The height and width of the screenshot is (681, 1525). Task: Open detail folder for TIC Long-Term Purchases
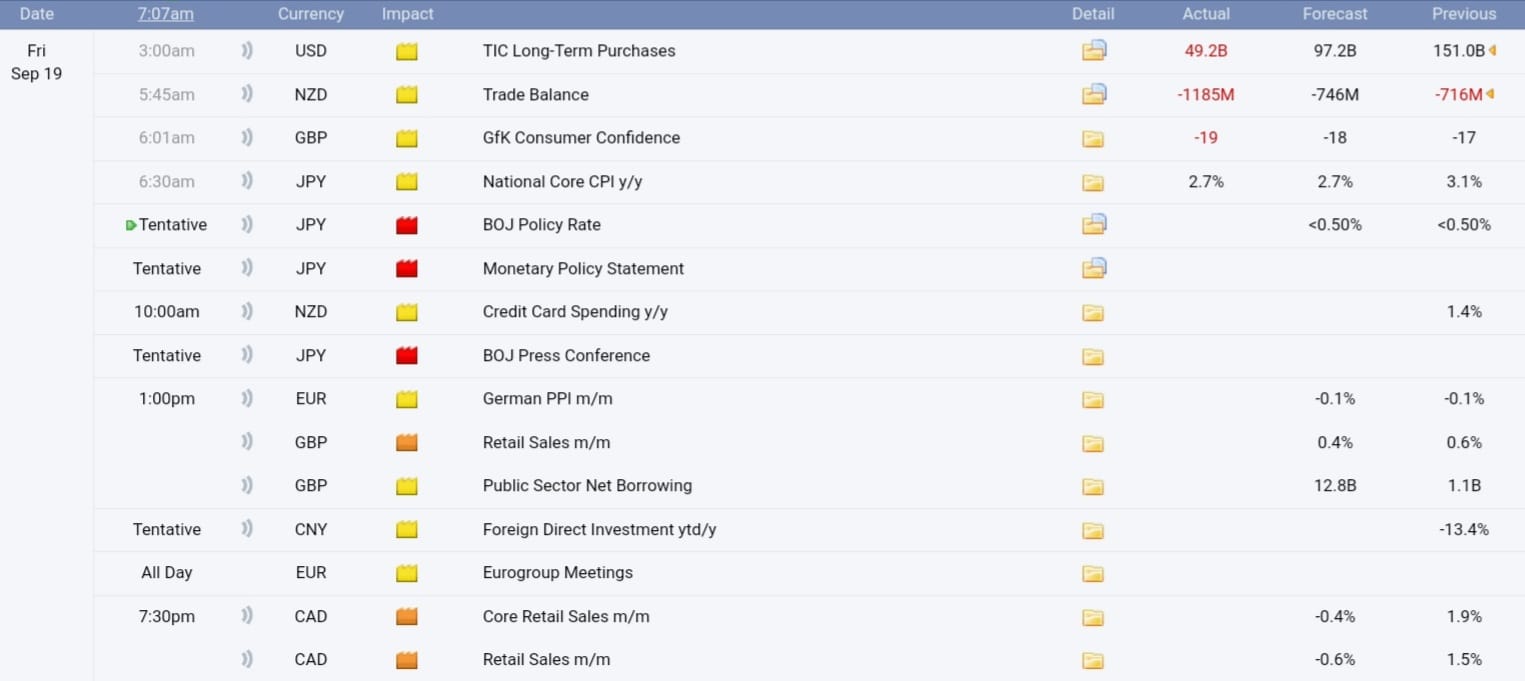pos(1093,51)
